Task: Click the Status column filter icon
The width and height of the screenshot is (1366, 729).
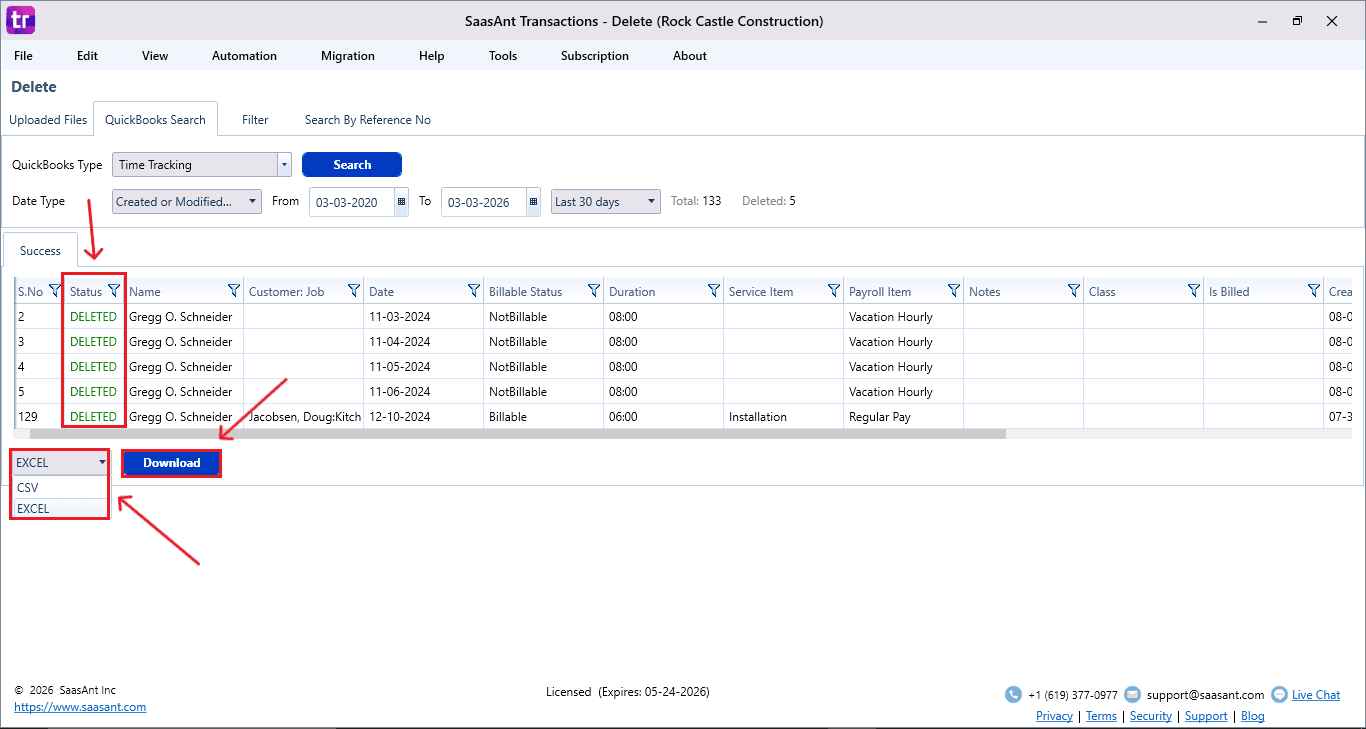Action: pyautogui.click(x=113, y=291)
